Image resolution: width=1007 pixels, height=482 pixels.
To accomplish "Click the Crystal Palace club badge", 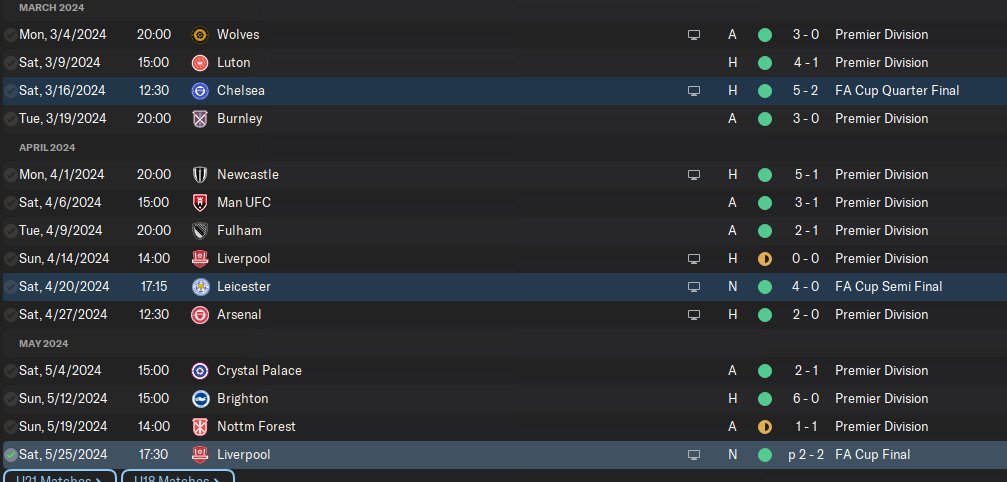I will click(x=199, y=371).
